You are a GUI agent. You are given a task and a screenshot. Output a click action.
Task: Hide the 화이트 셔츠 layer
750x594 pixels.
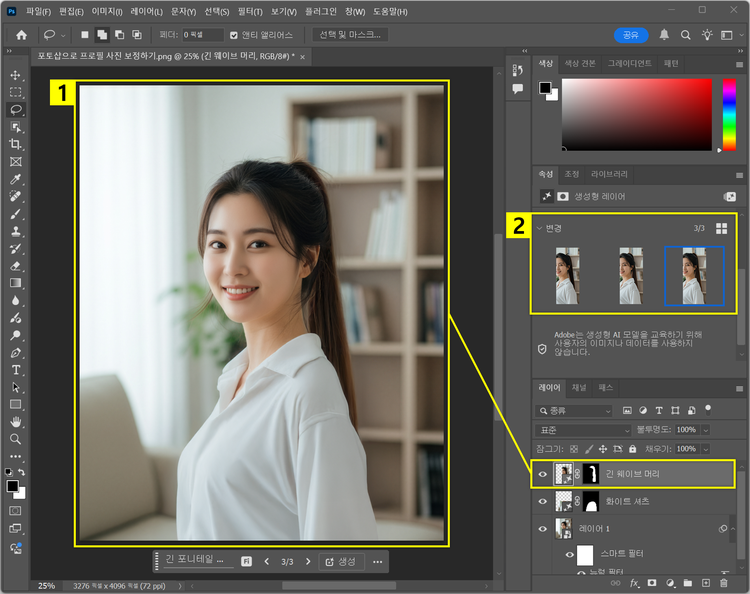[x=544, y=501]
